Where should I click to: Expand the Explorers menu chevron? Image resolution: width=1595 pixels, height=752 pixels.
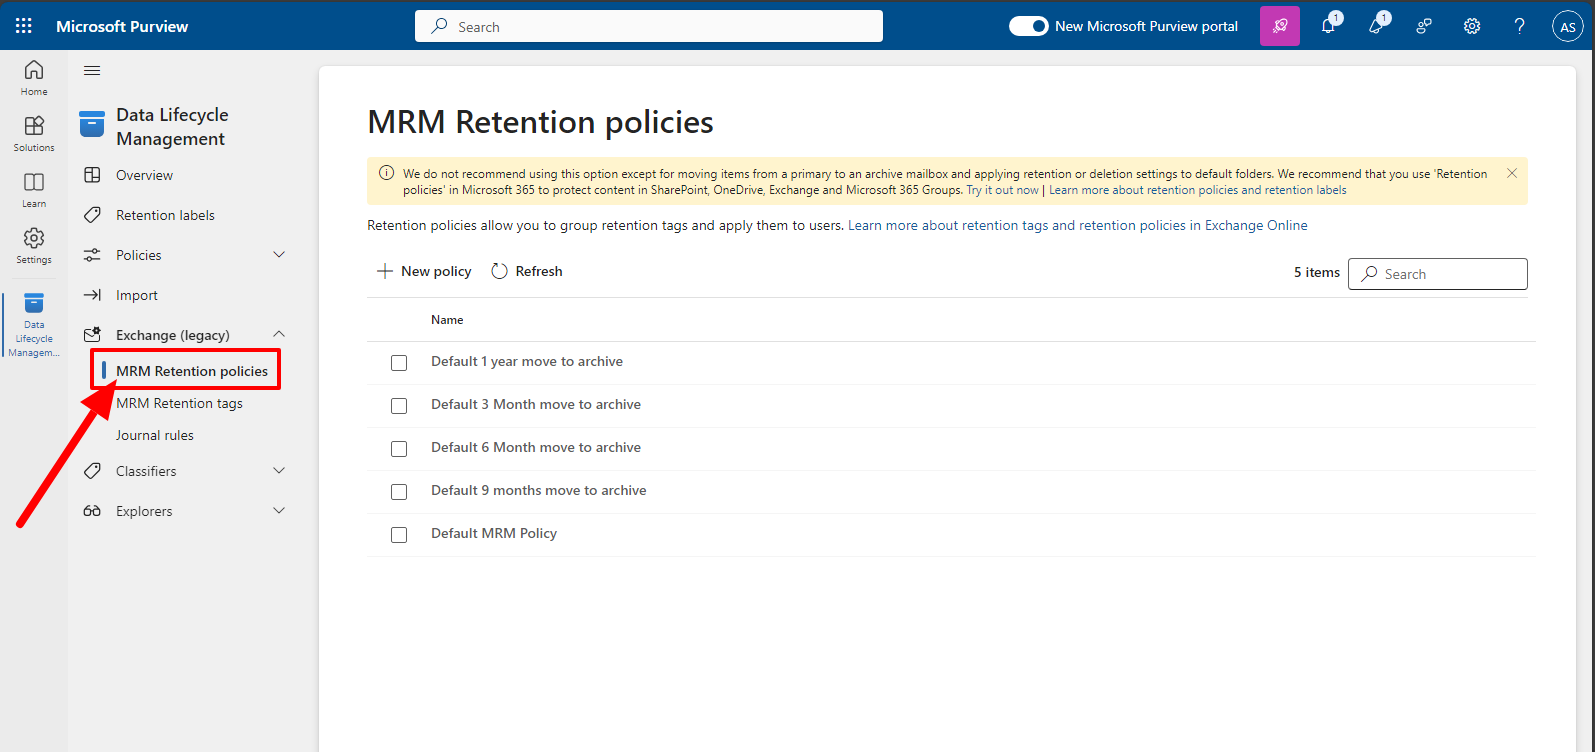tap(279, 511)
